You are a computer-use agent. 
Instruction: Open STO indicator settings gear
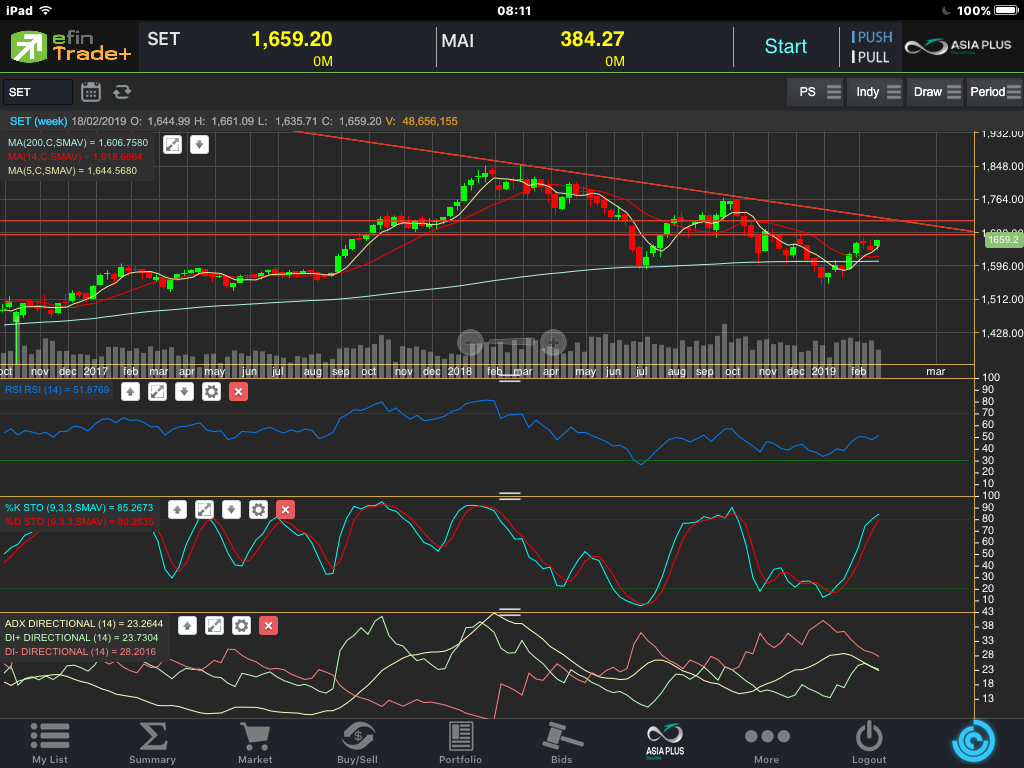[x=258, y=510]
